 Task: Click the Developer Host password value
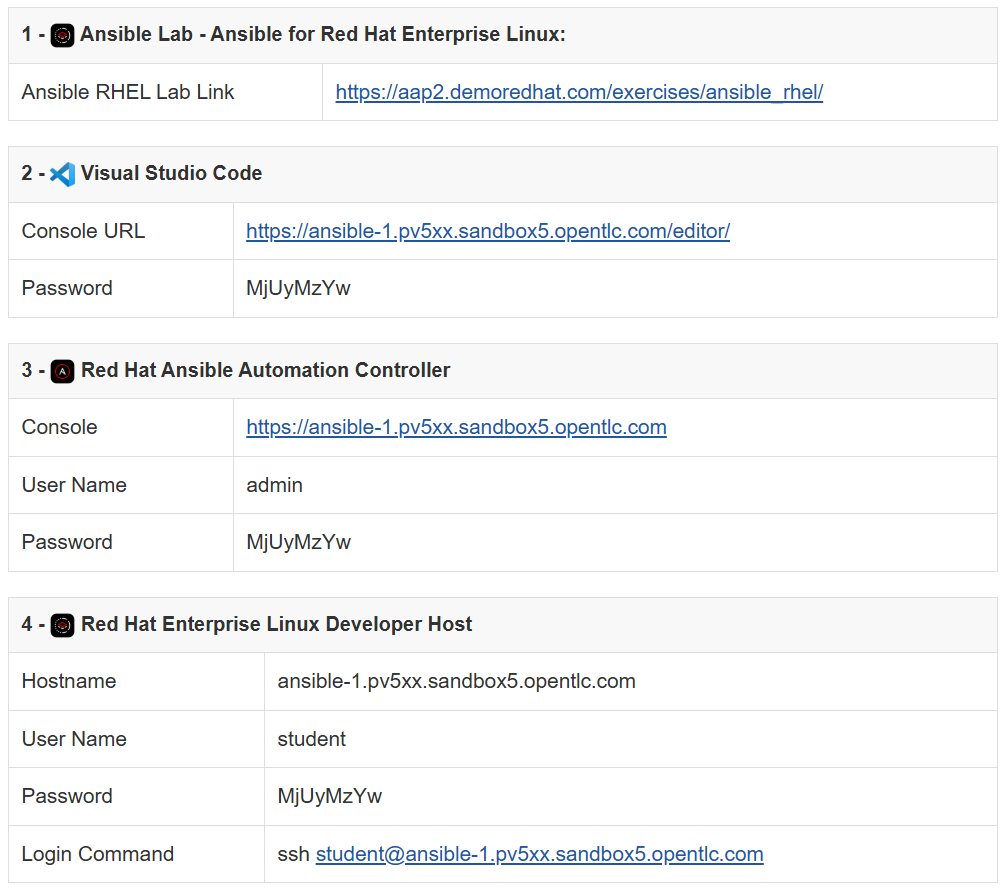coord(329,797)
